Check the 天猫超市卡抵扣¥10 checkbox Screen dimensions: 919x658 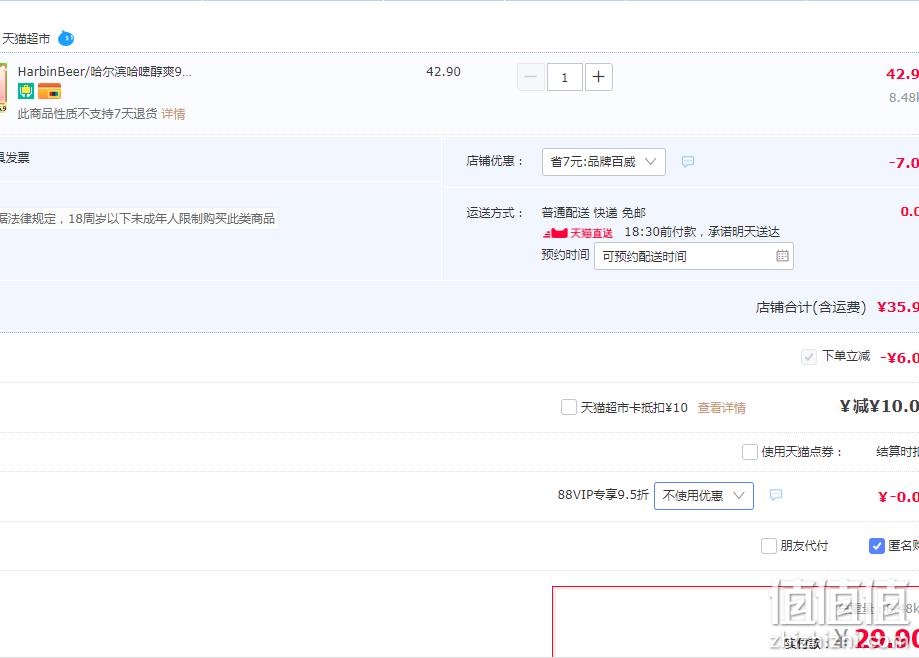[x=569, y=407]
